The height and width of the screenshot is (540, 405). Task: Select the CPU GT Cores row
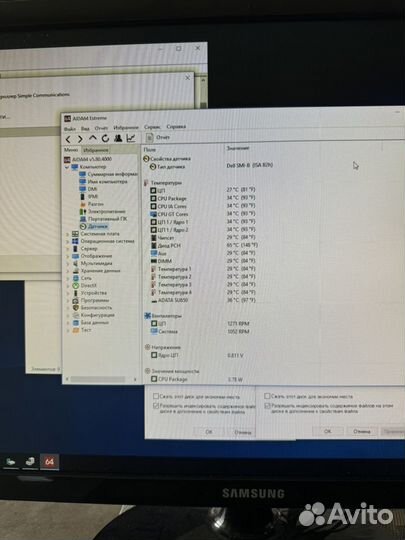[203, 214]
